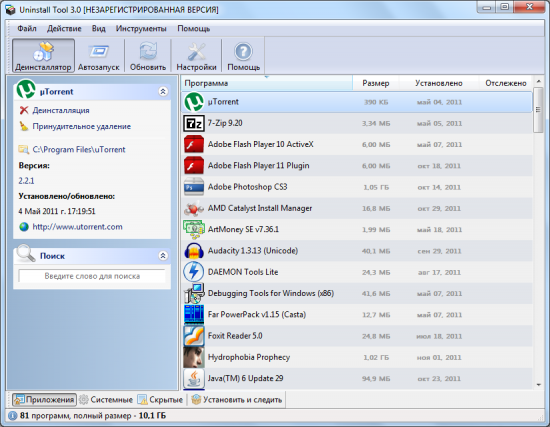This screenshot has width=550, height=427.
Task: Select the DAEMON Tools Lite text
Action: (243, 272)
